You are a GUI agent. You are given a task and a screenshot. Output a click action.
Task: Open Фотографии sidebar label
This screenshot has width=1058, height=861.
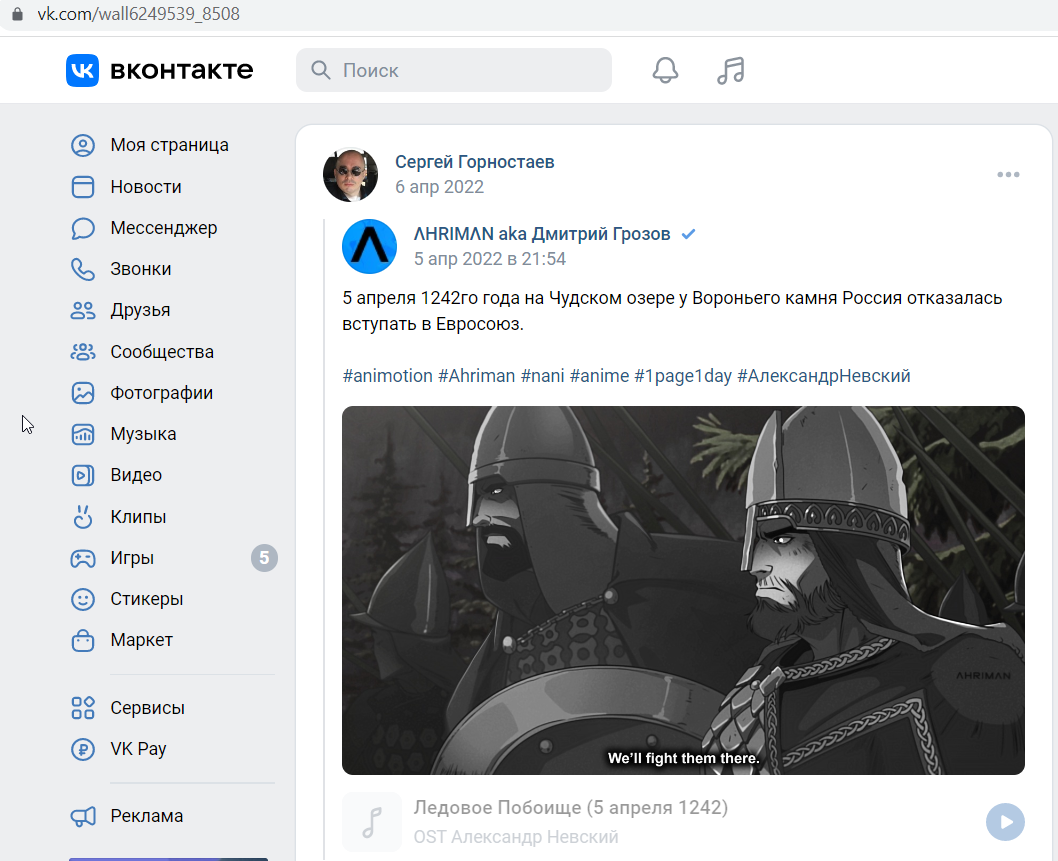coord(162,393)
